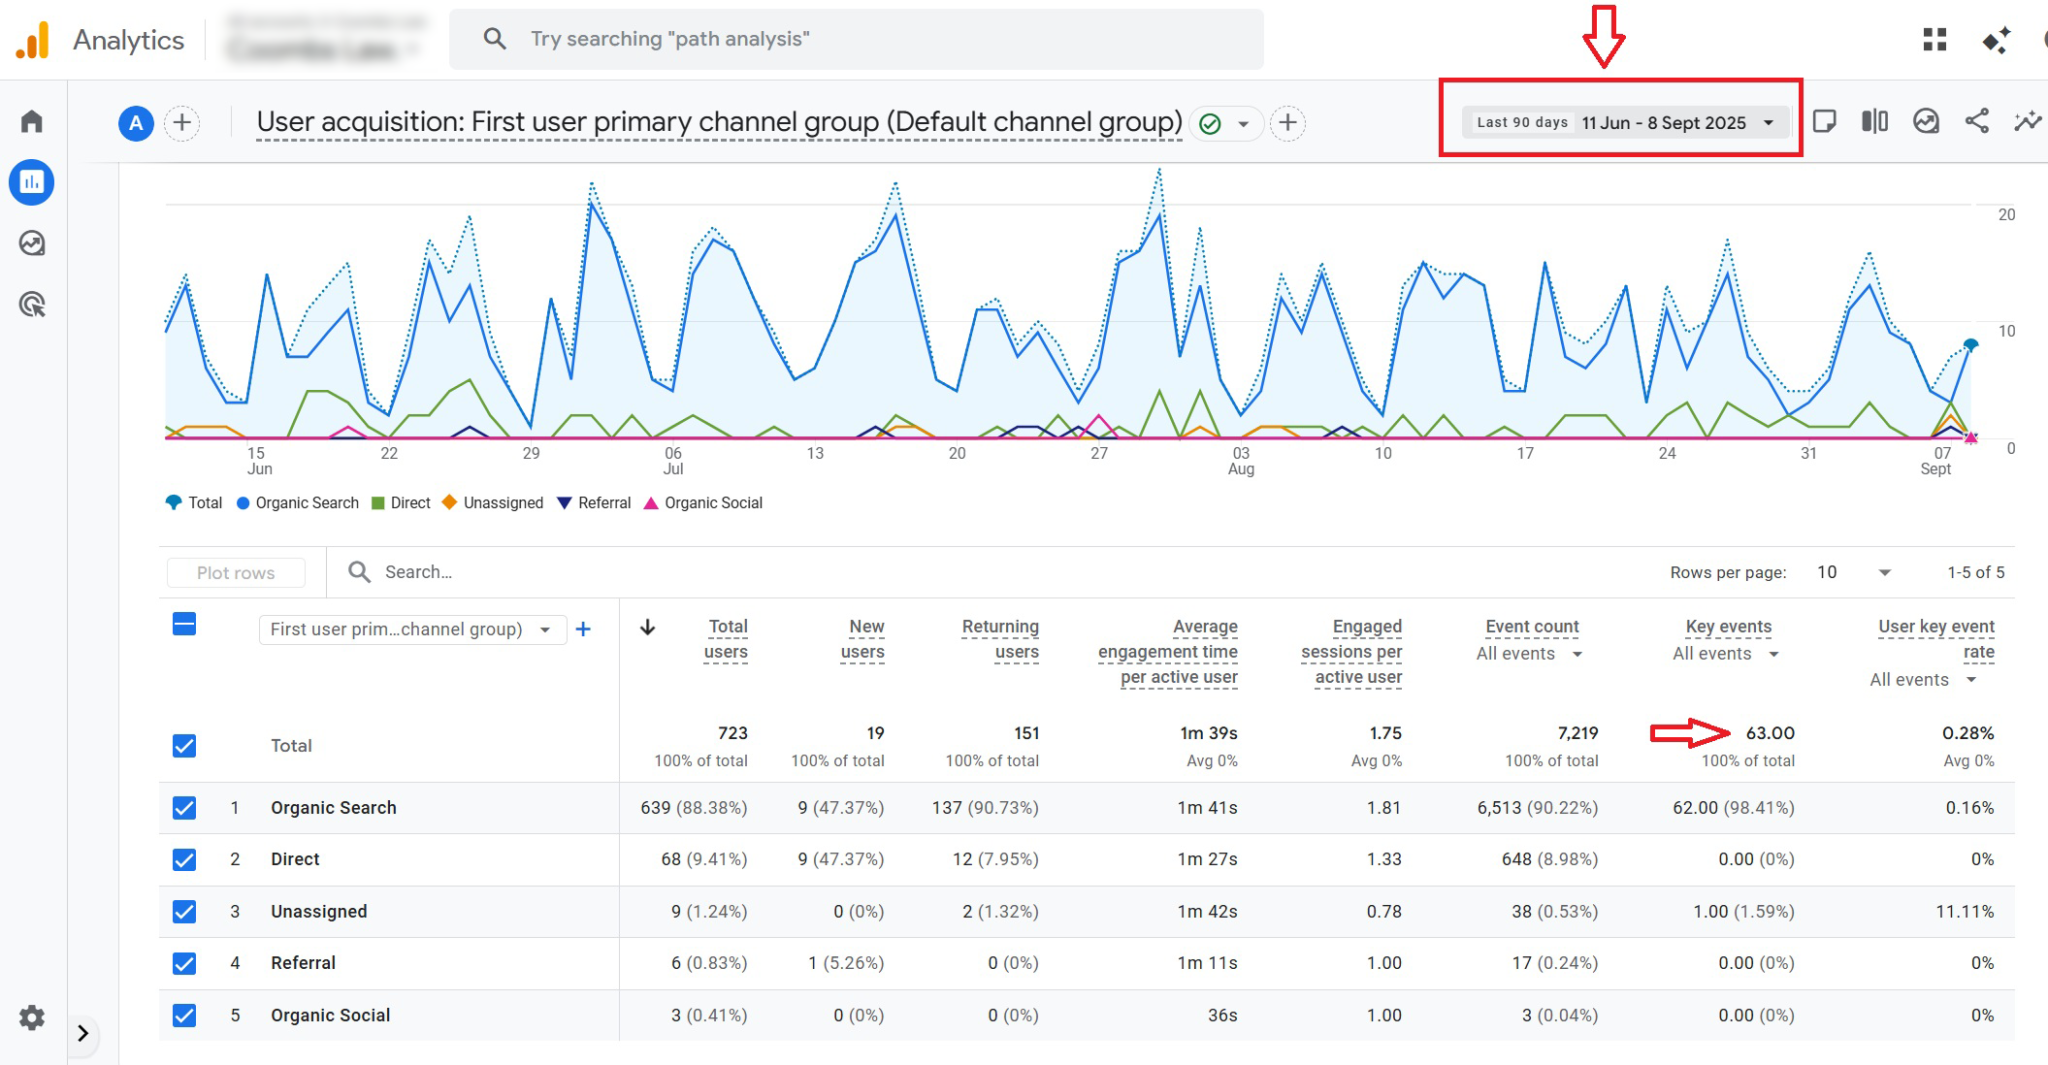Open the Reports icon in sidebar
The image size is (2048, 1065).
click(x=32, y=183)
